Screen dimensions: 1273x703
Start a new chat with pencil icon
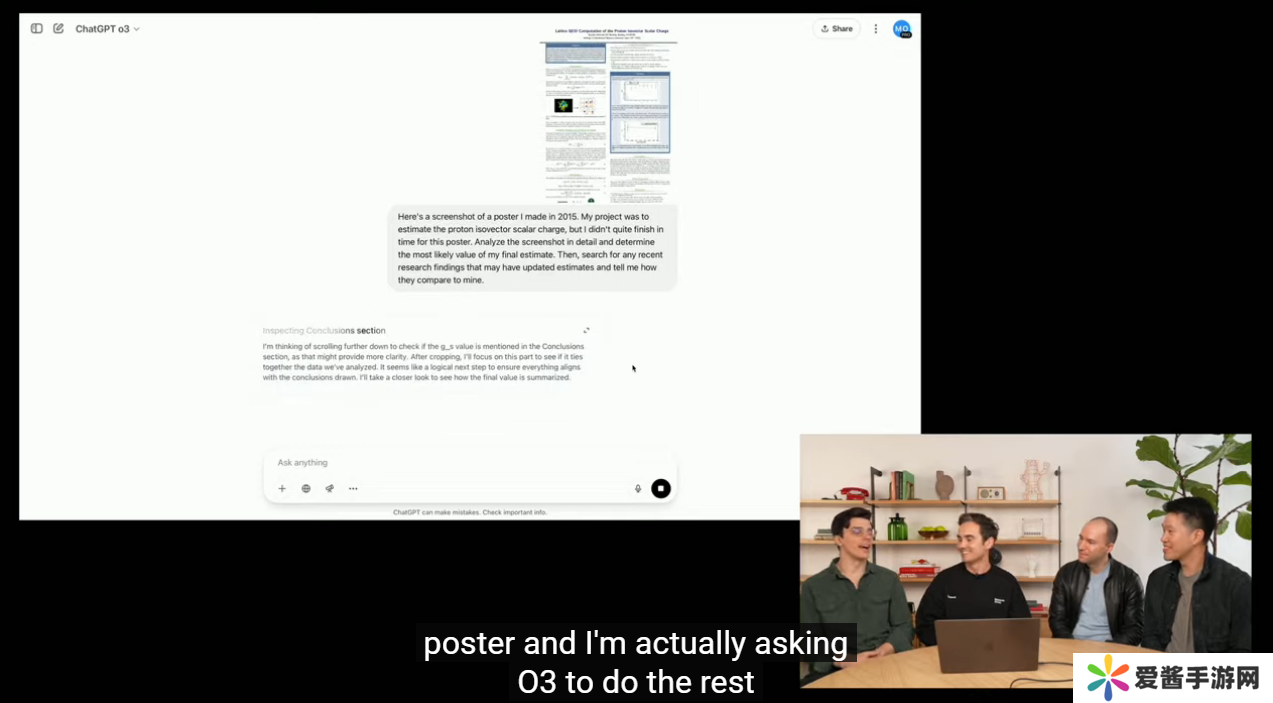coord(58,29)
